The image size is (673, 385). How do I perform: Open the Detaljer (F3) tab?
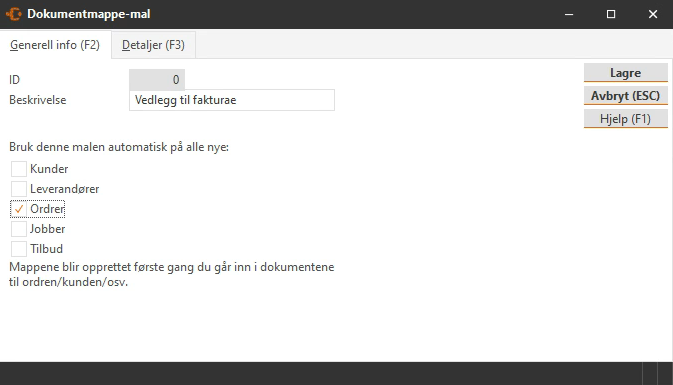click(x=153, y=45)
